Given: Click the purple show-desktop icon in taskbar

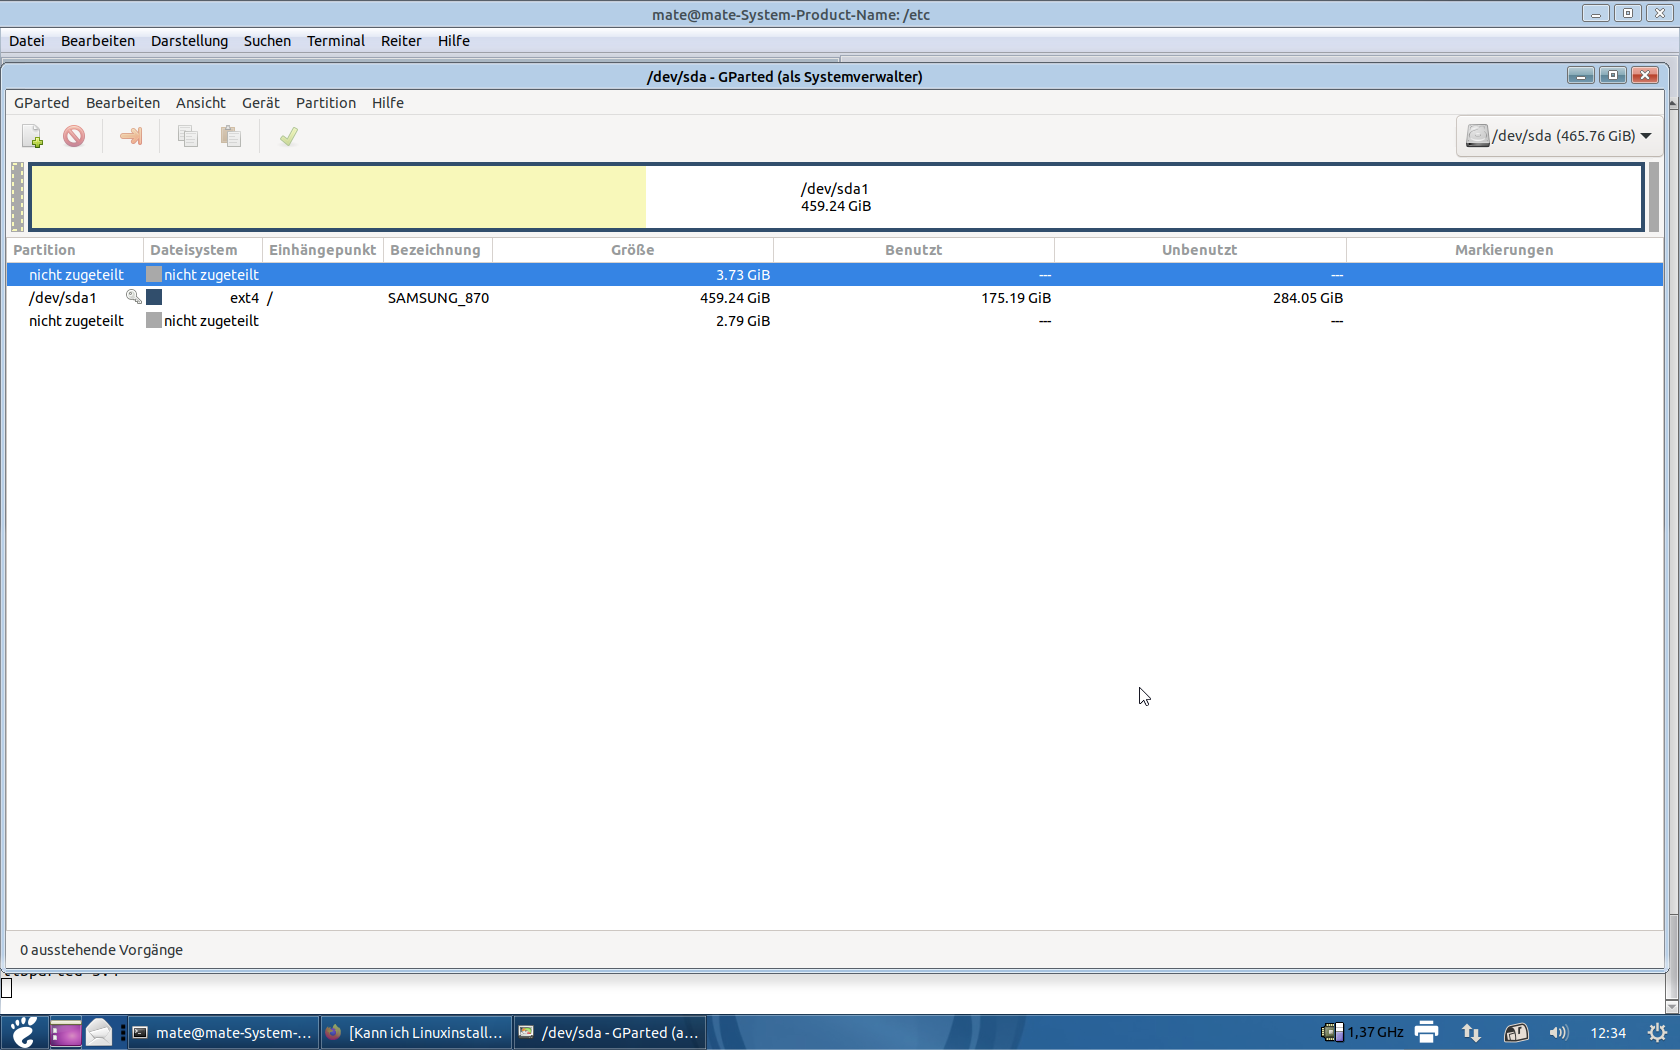Looking at the screenshot, I should point(65,1032).
